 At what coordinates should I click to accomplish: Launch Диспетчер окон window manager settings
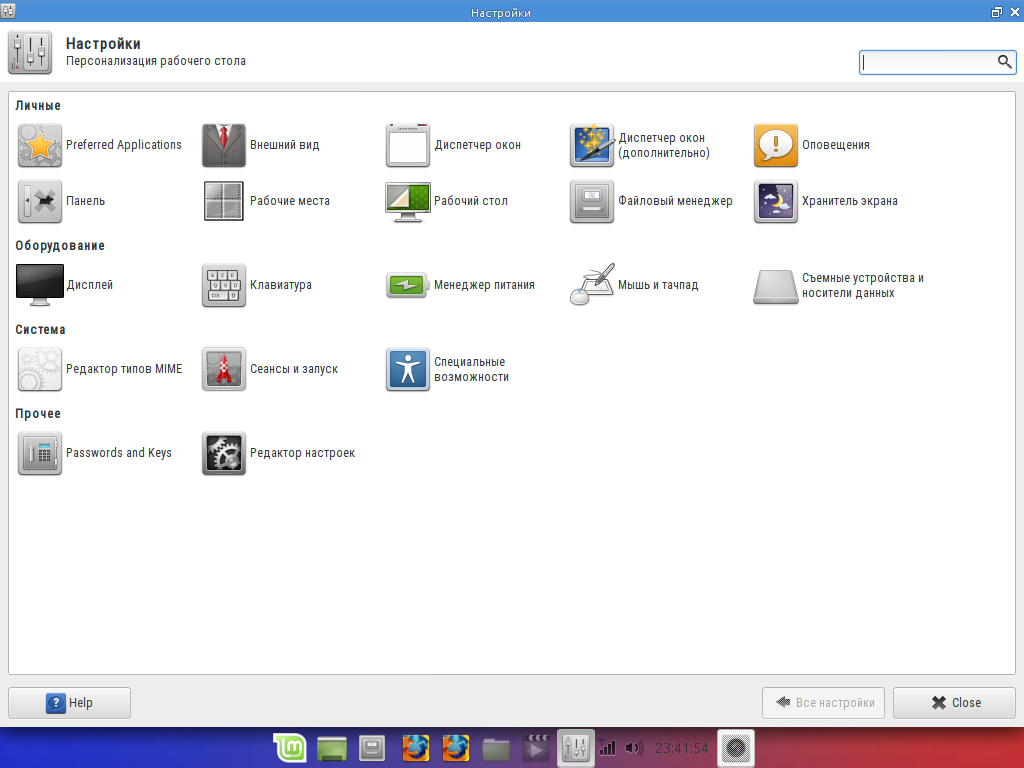coord(455,145)
